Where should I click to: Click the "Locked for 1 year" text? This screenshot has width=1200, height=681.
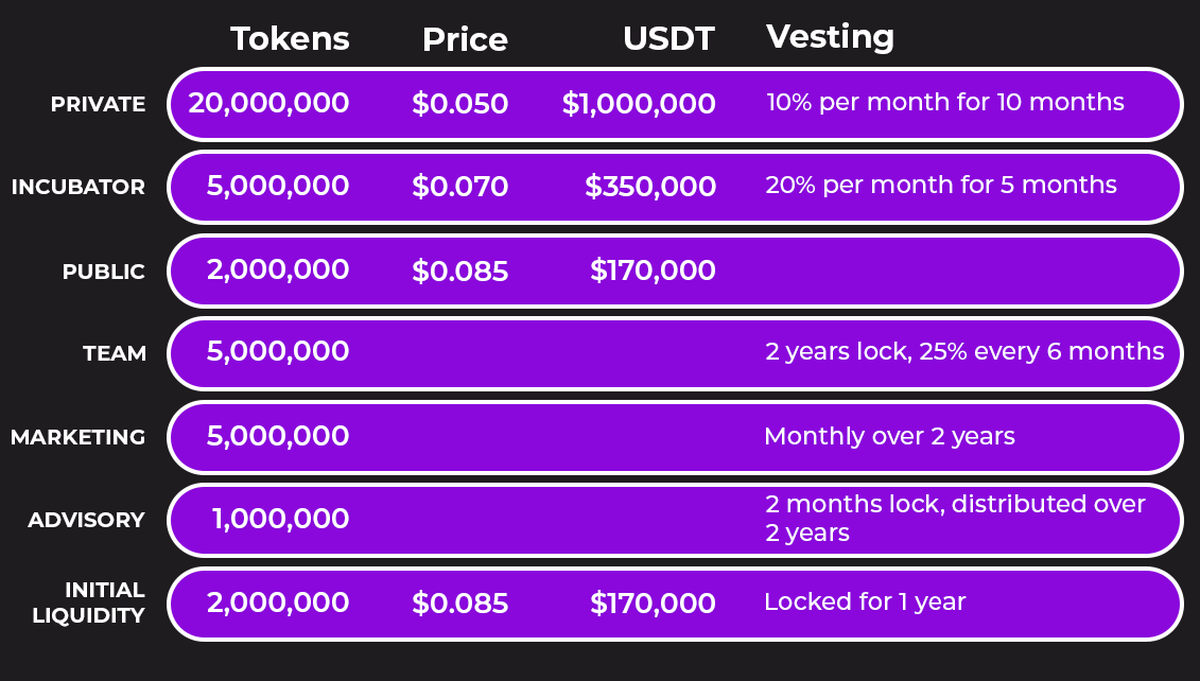(864, 602)
